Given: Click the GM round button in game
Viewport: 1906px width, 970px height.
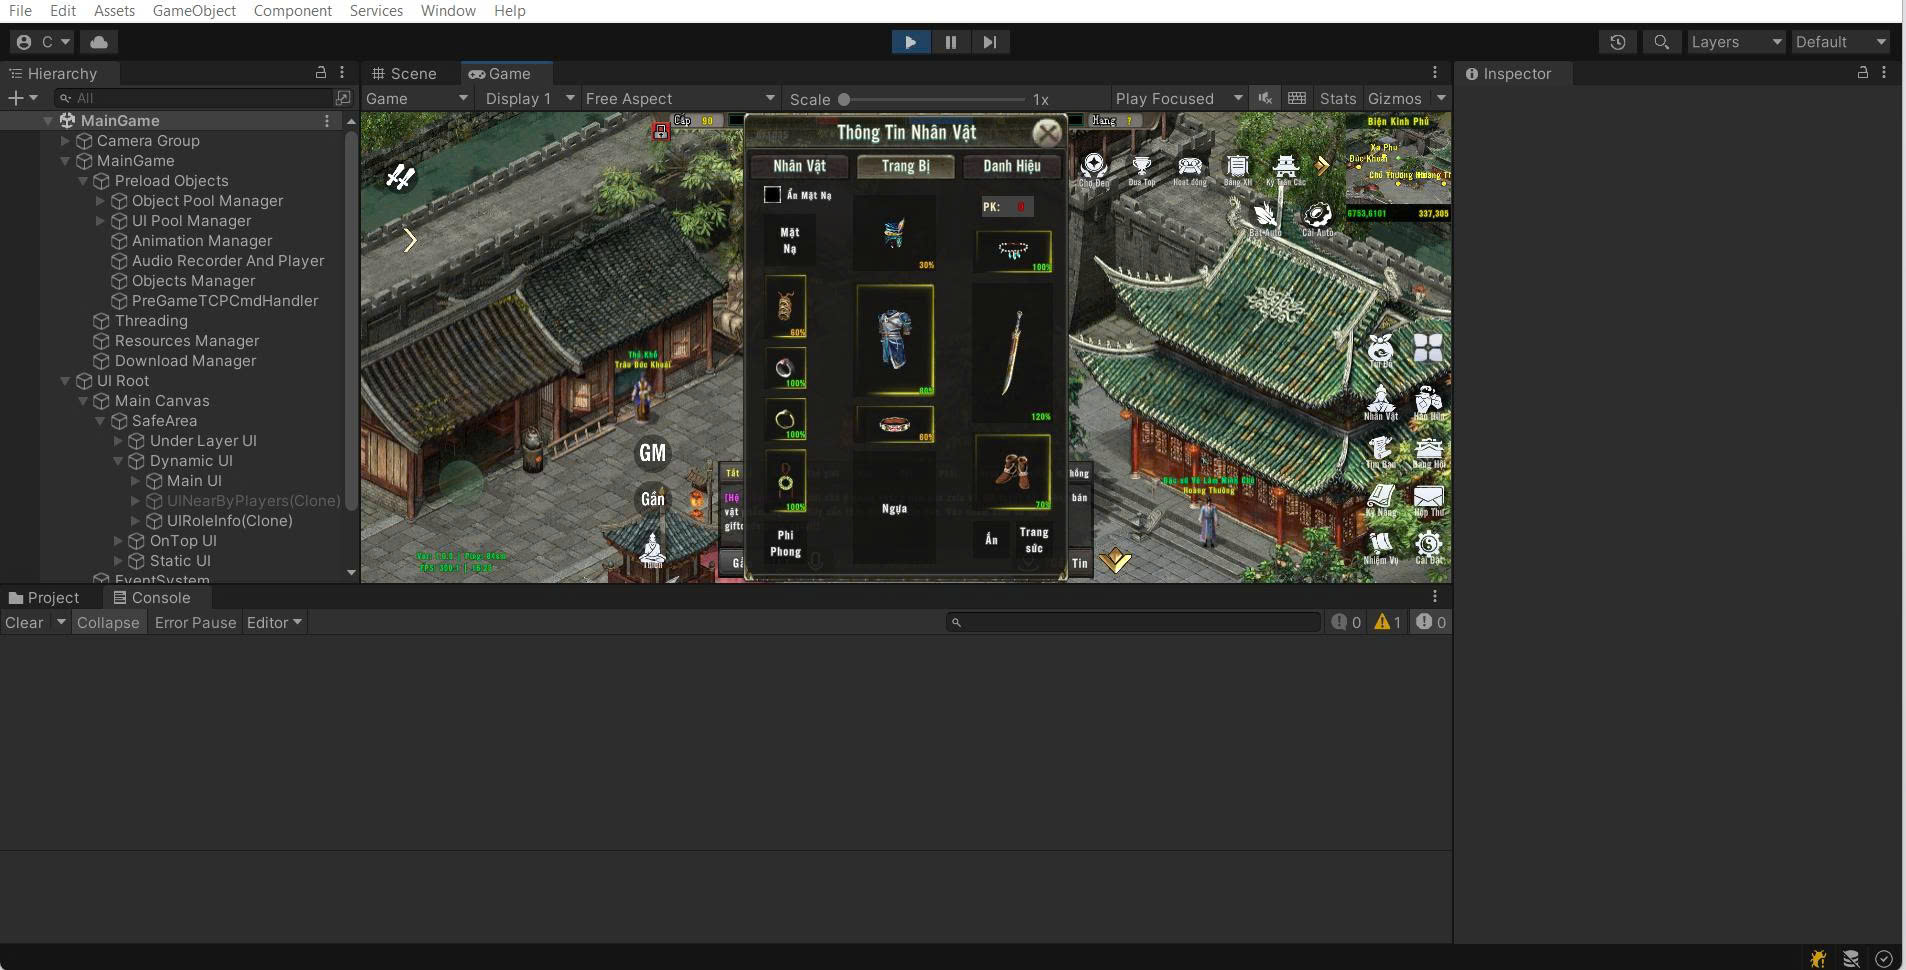Looking at the screenshot, I should pyautogui.click(x=652, y=453).
